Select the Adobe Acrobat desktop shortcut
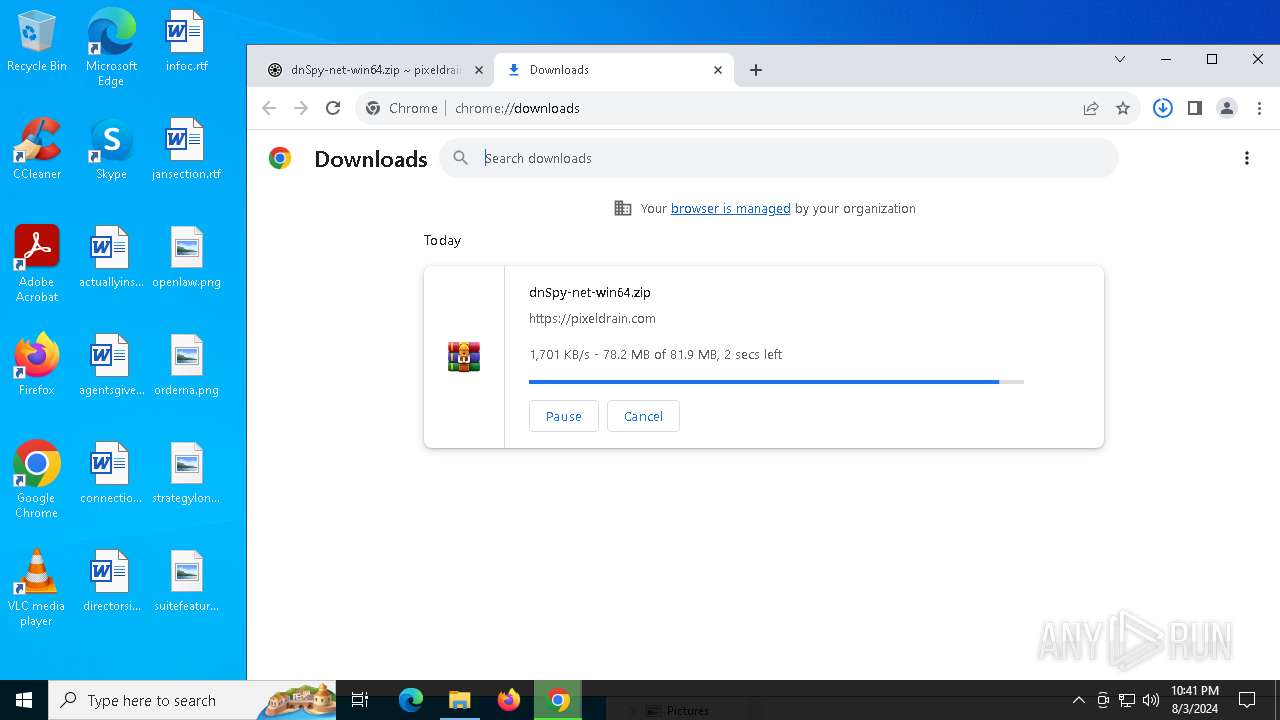 tap(37, 264)
